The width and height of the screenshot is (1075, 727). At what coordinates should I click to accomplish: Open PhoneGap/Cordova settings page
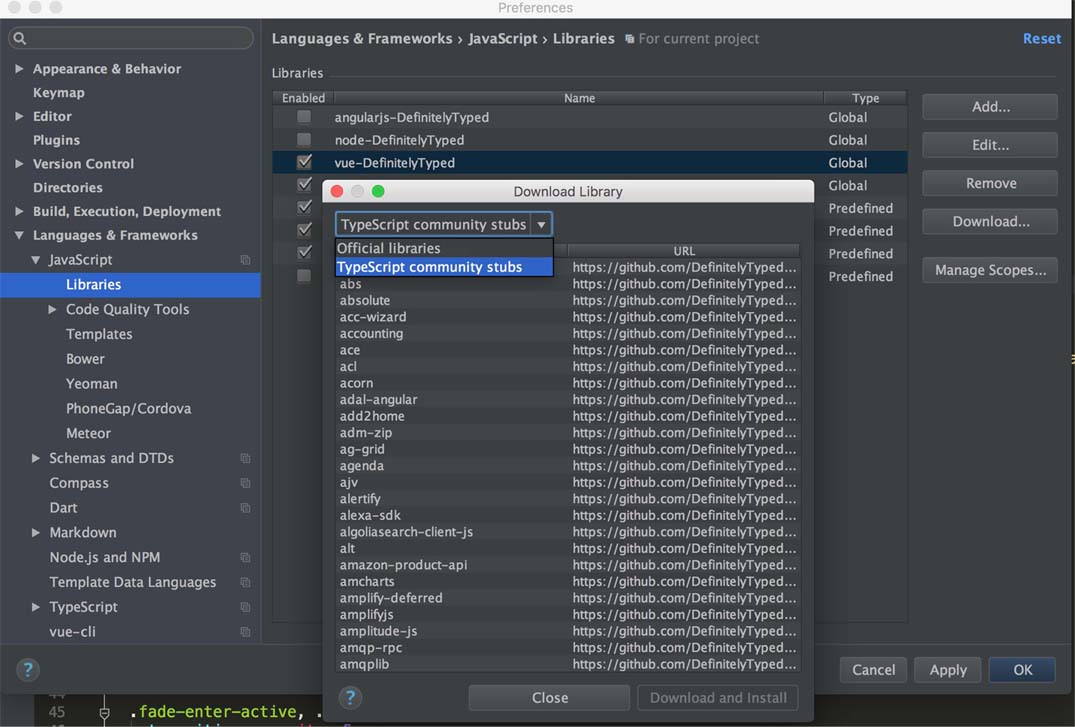[x=128, y=408]
